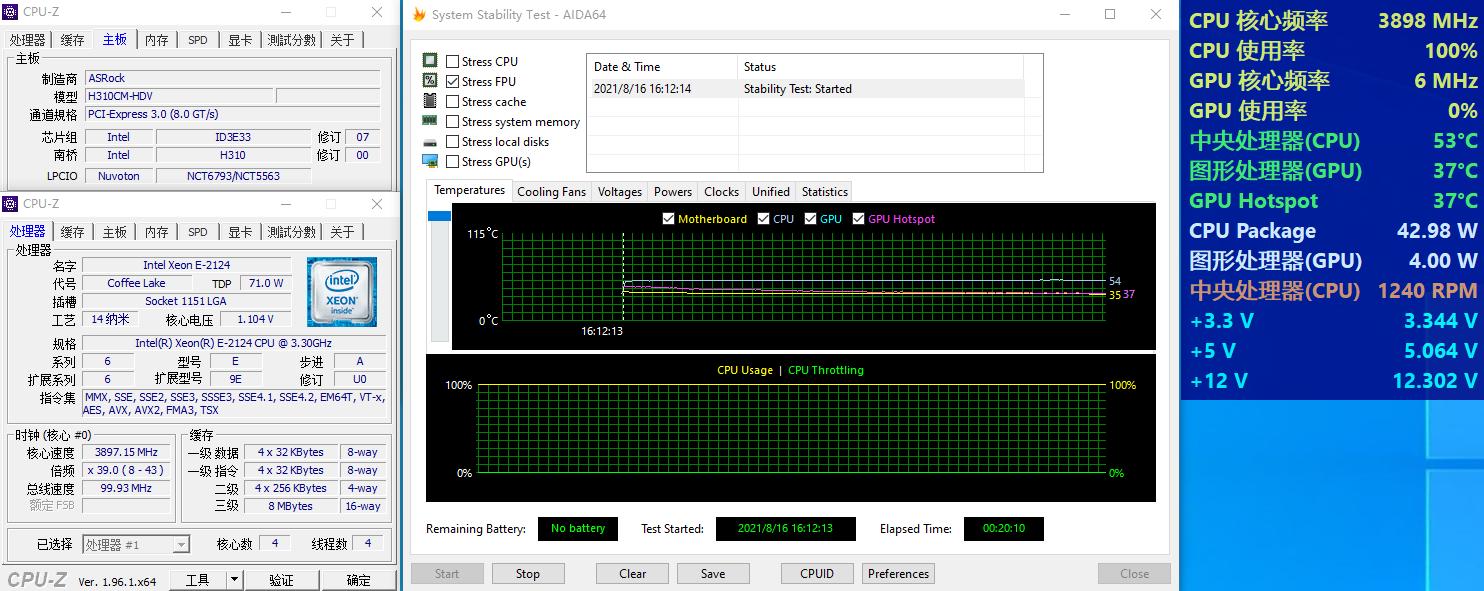Click the Intel Xeon logo in CPU-Z

click(342, 292)
